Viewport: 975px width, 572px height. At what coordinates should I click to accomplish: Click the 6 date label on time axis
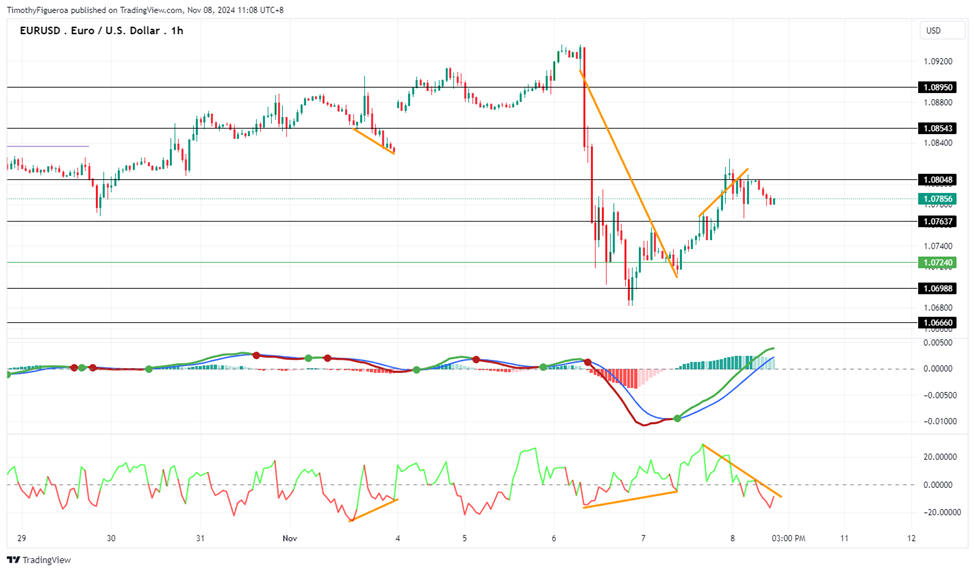pos(553,538)
